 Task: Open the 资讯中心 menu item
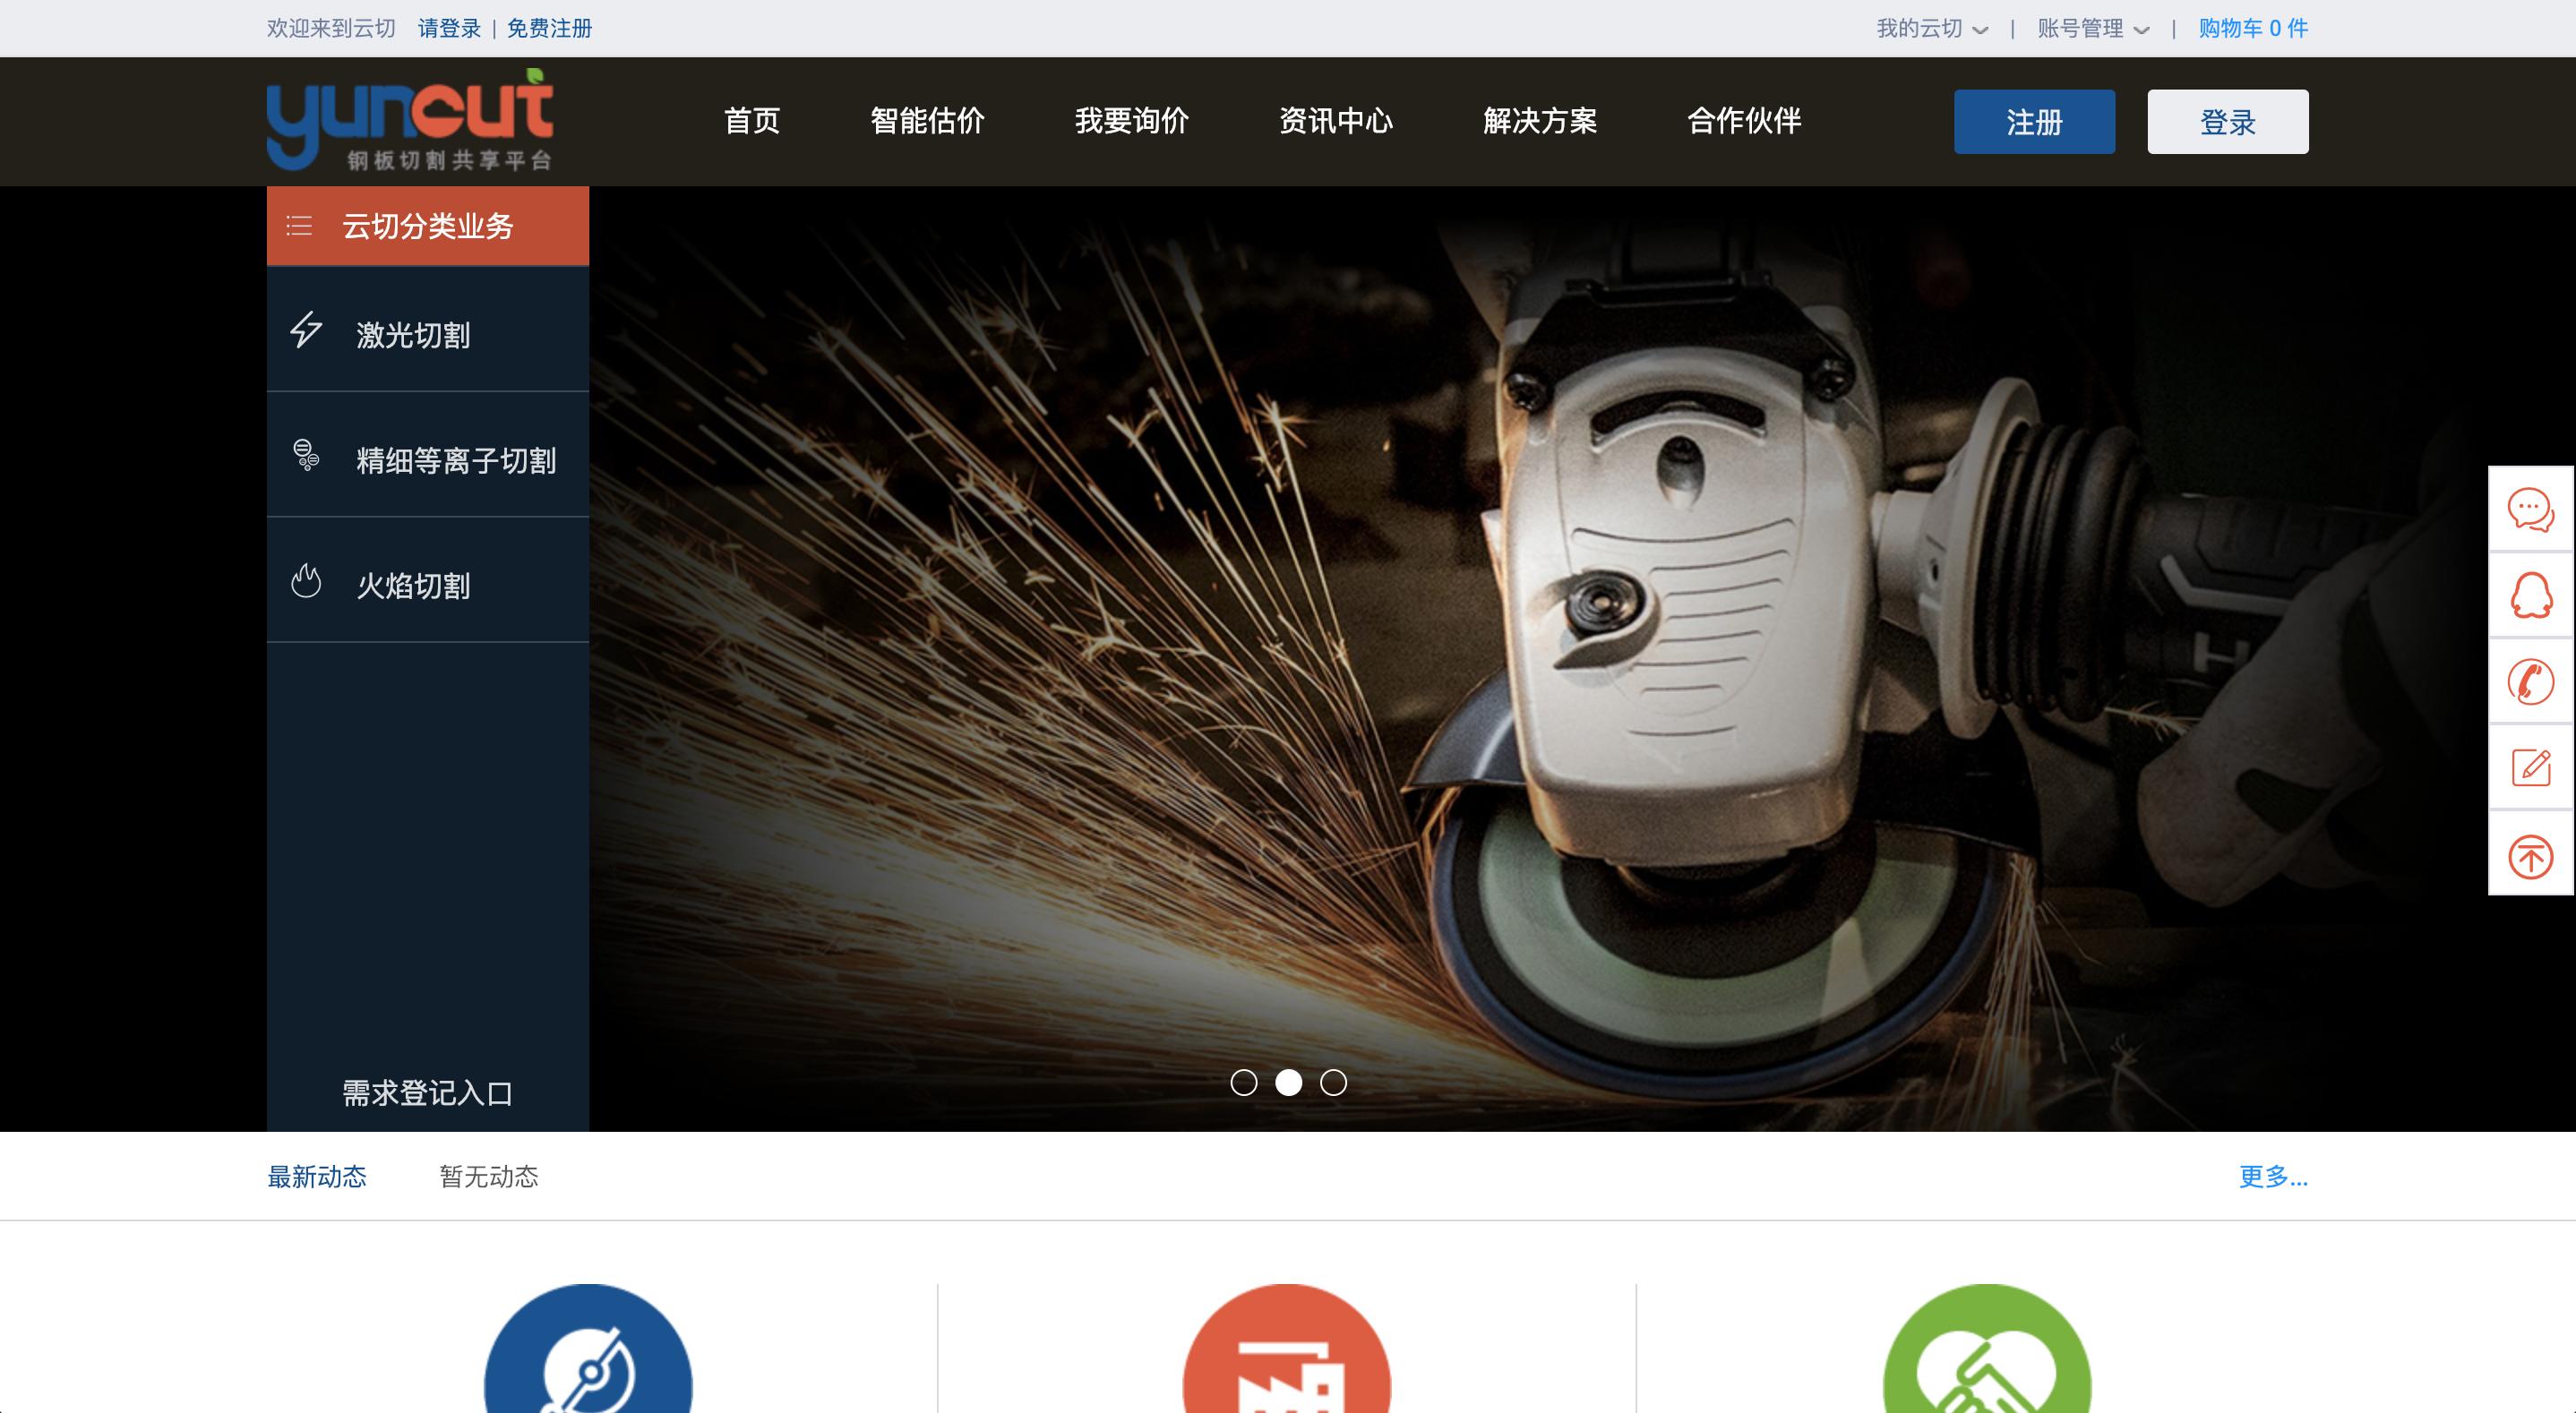pos(1335,121)
